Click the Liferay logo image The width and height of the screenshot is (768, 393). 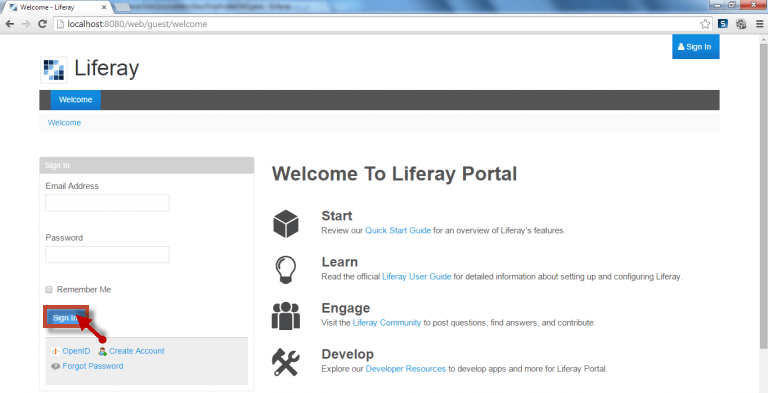[53, 70]
